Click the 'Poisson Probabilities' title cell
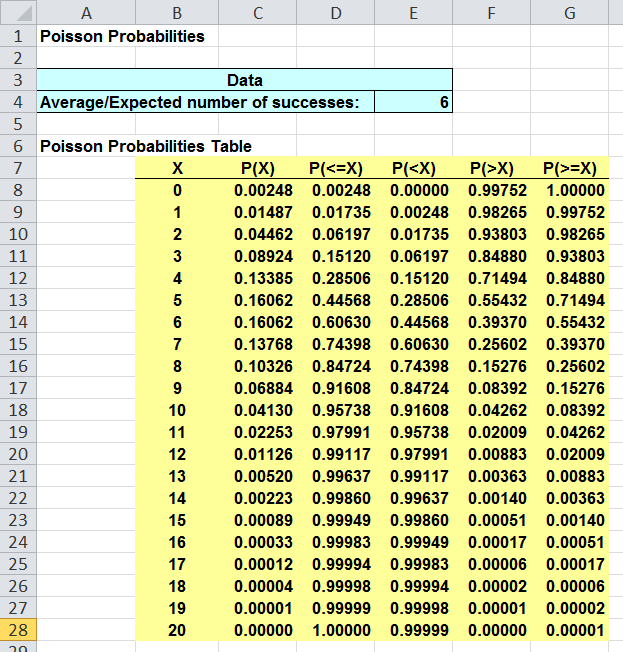The width and height of the screenshot is (623, 652). click(122, 36)
